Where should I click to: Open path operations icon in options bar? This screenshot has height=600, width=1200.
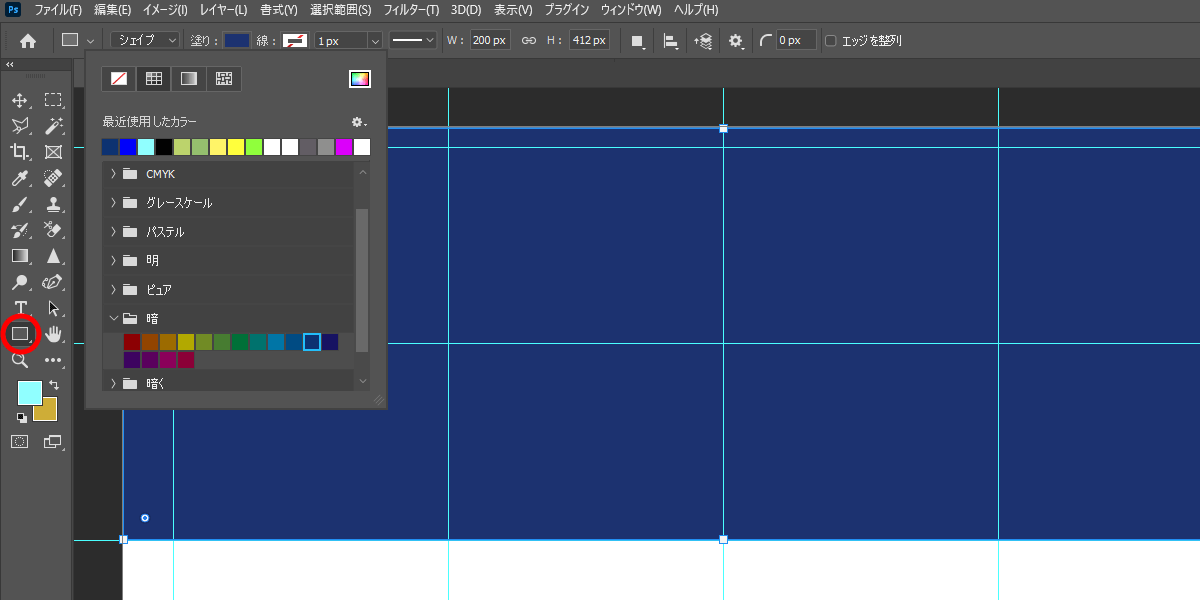tap(637, 41)
